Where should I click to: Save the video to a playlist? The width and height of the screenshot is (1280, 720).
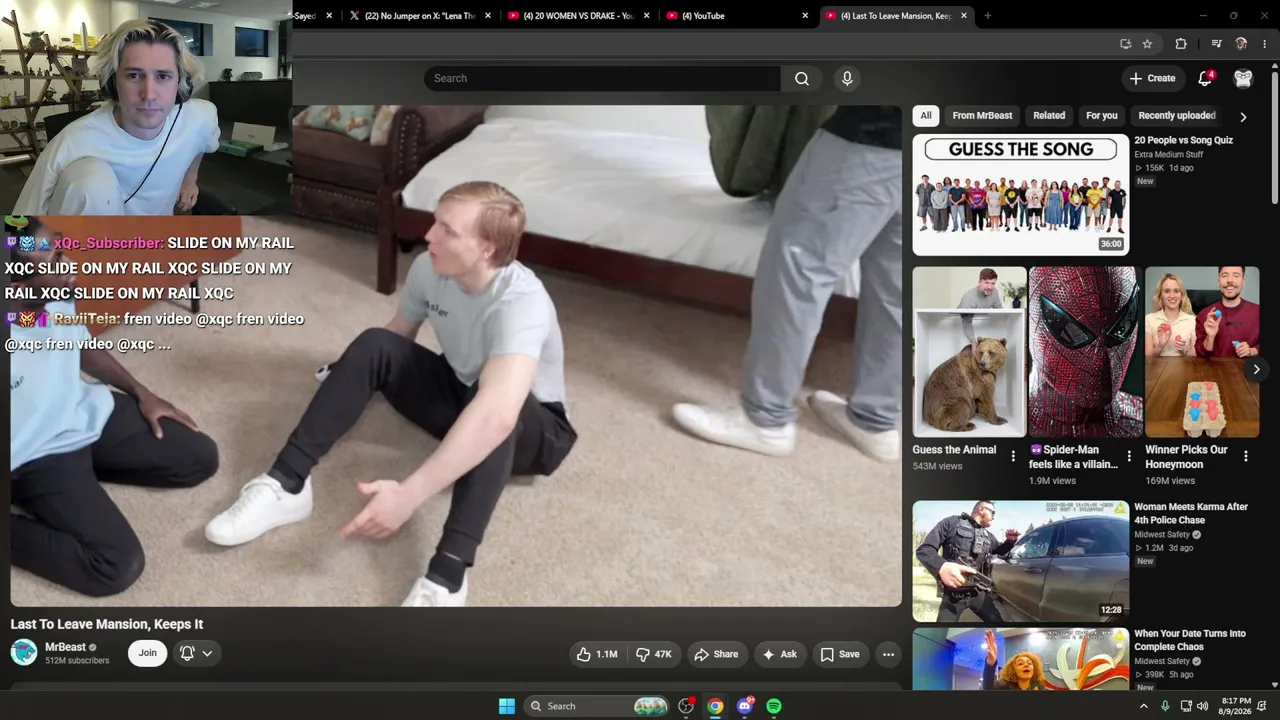point(840,654)
